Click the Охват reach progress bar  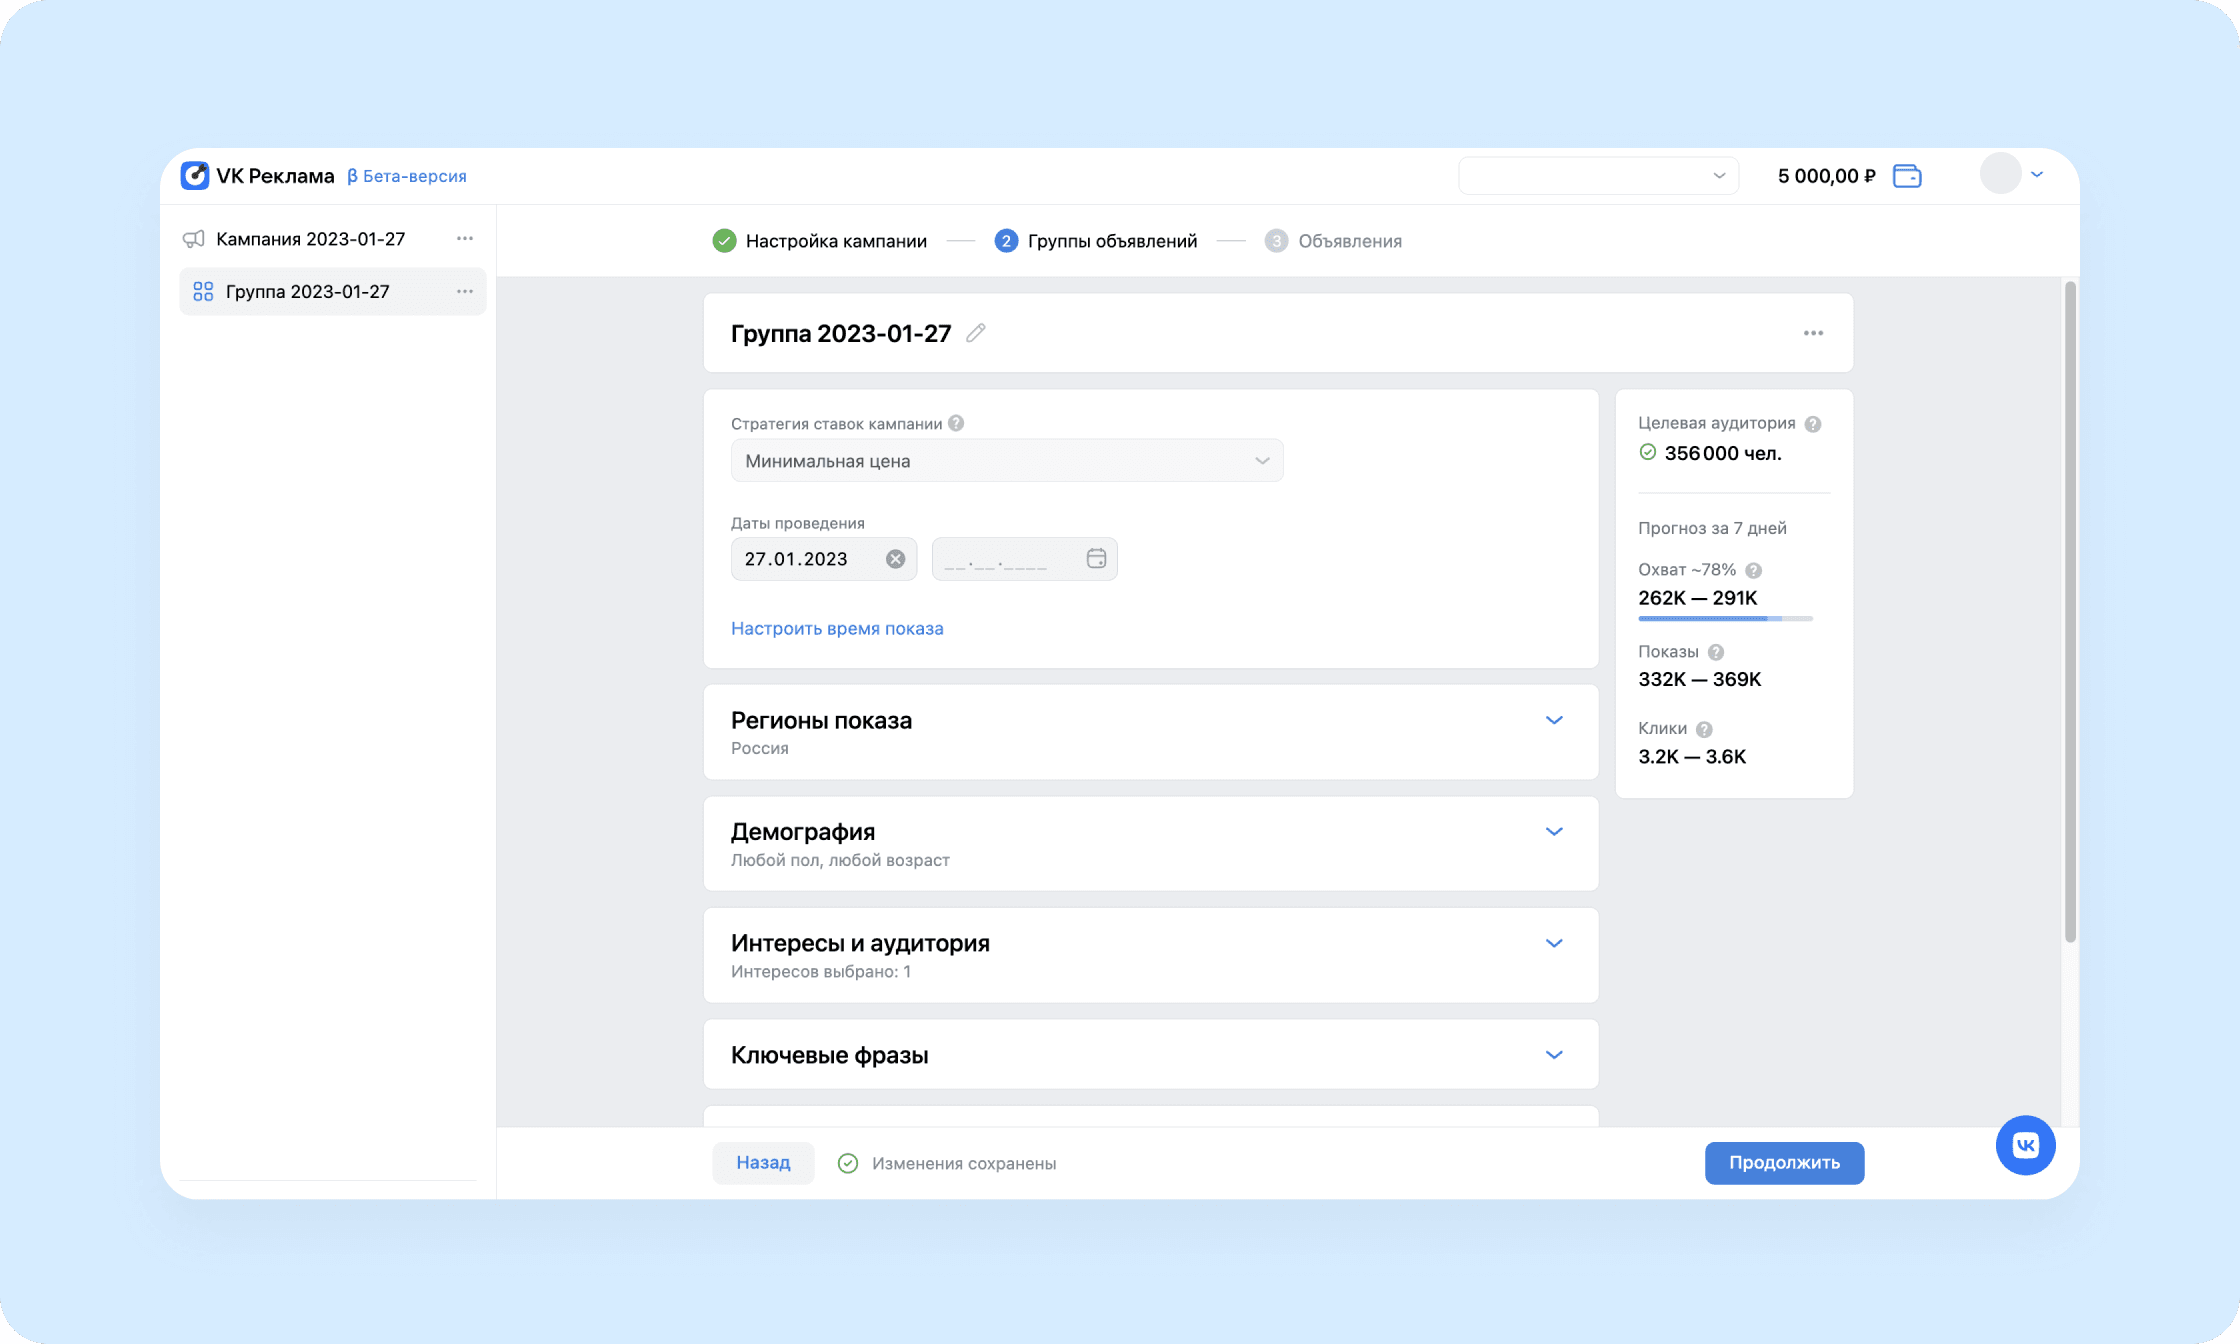point(1725,619)
